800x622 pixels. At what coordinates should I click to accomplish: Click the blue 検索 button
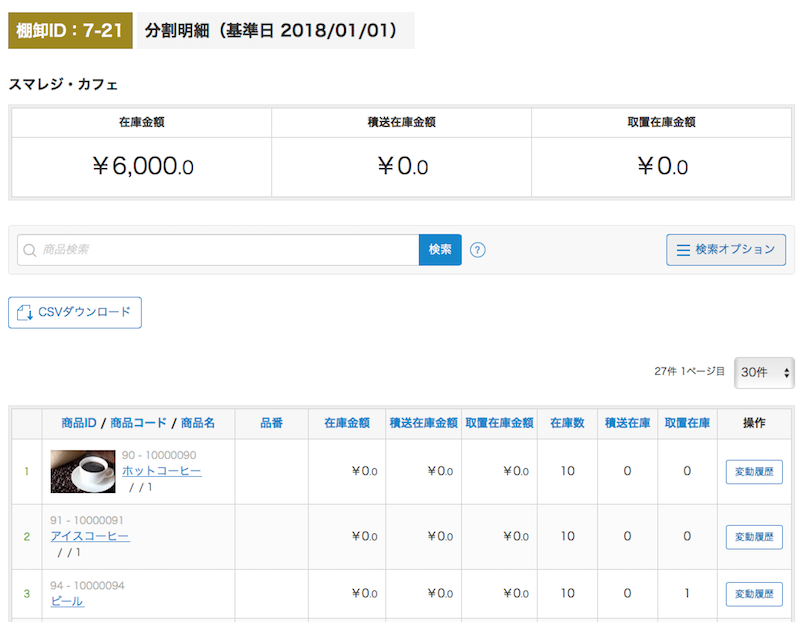click(440, 250)
